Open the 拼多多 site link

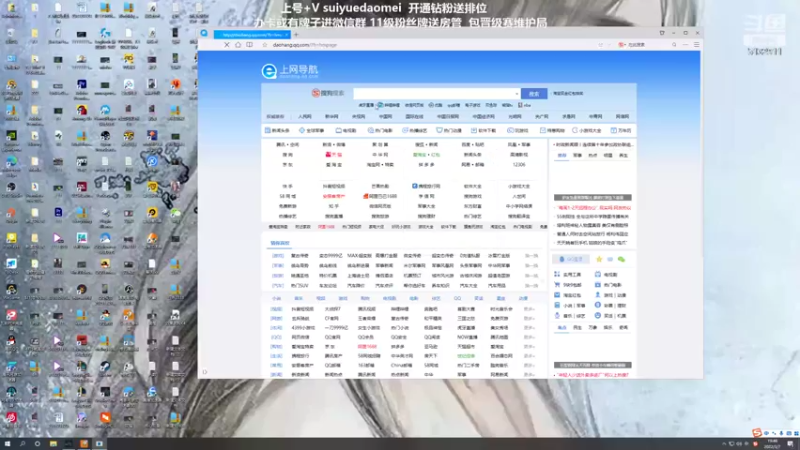427,165
